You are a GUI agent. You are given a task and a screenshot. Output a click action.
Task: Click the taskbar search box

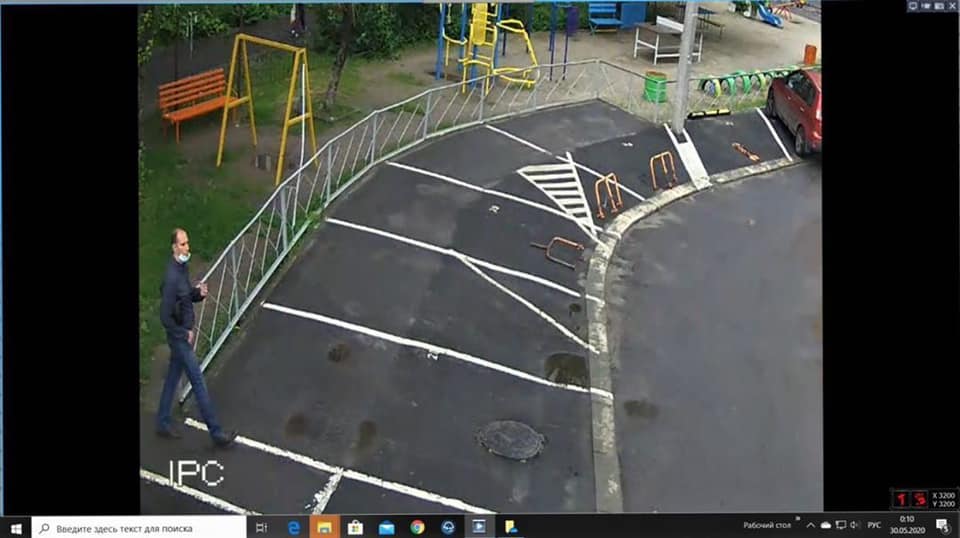click(140, 527)
